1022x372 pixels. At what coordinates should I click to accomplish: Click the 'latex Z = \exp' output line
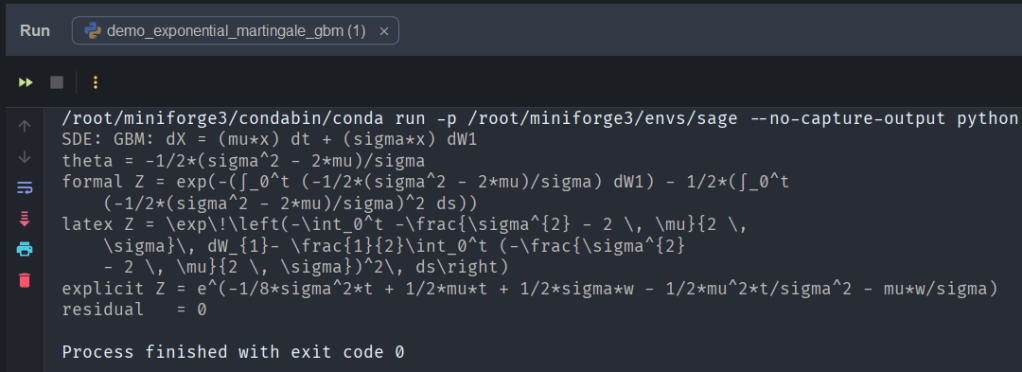[405, 225]
